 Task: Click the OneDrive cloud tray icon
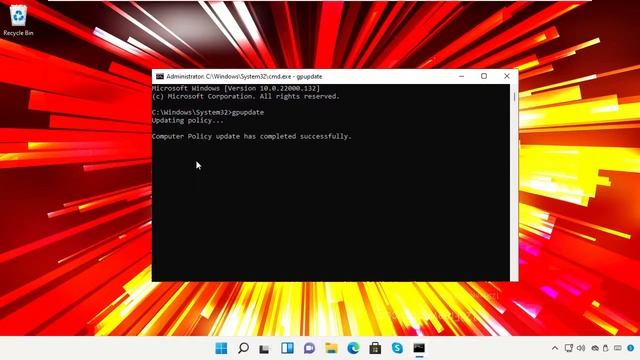tap(595, 348)
